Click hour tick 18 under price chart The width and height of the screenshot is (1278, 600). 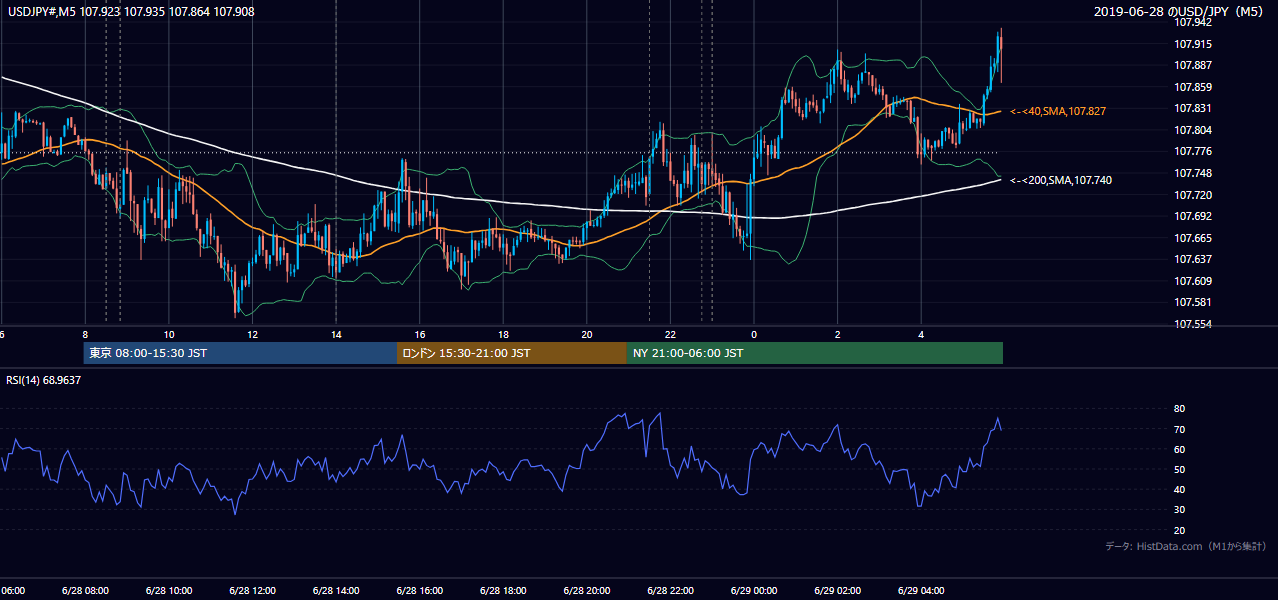[503, 334]
